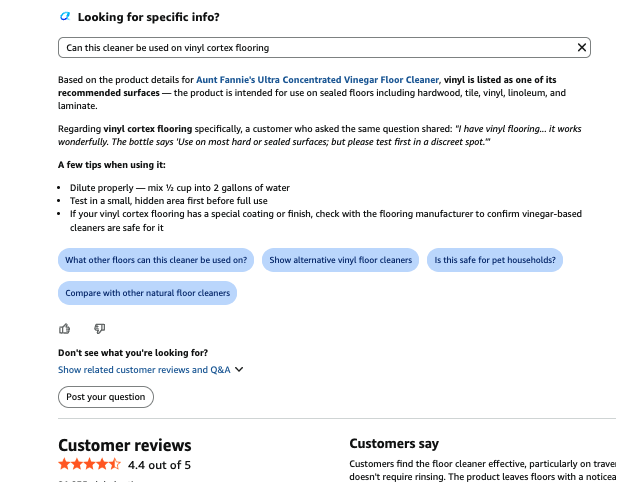Open Show related customer reviews and Q&A

[x=144, y=370]
